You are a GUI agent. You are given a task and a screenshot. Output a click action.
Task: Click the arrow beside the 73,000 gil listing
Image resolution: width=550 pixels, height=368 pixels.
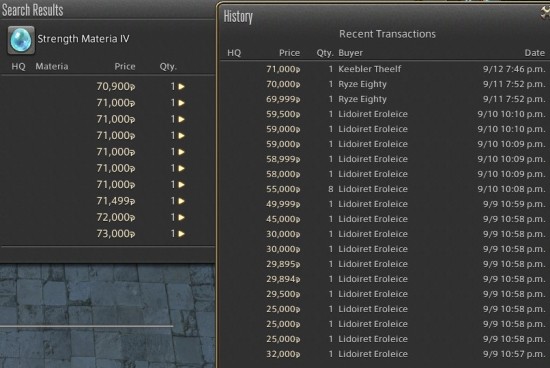(x=181, y=234)
